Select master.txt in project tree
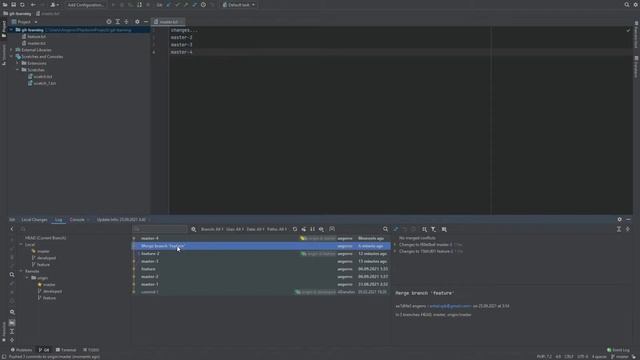 (x=33, y=43)
